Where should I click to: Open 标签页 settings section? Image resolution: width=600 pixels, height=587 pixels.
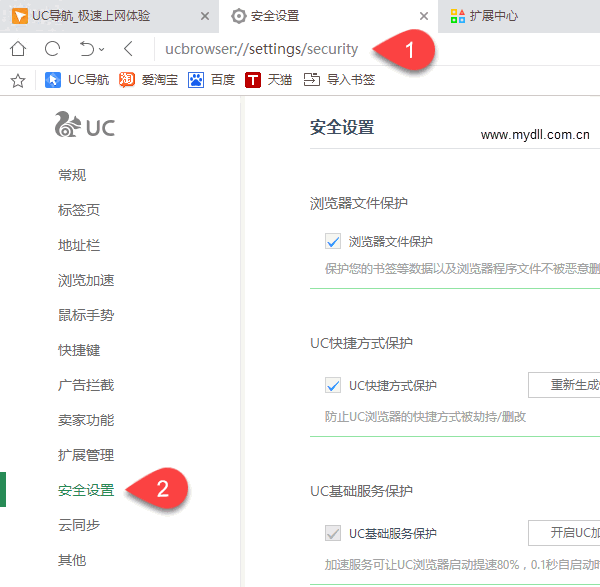coord(79,210)
